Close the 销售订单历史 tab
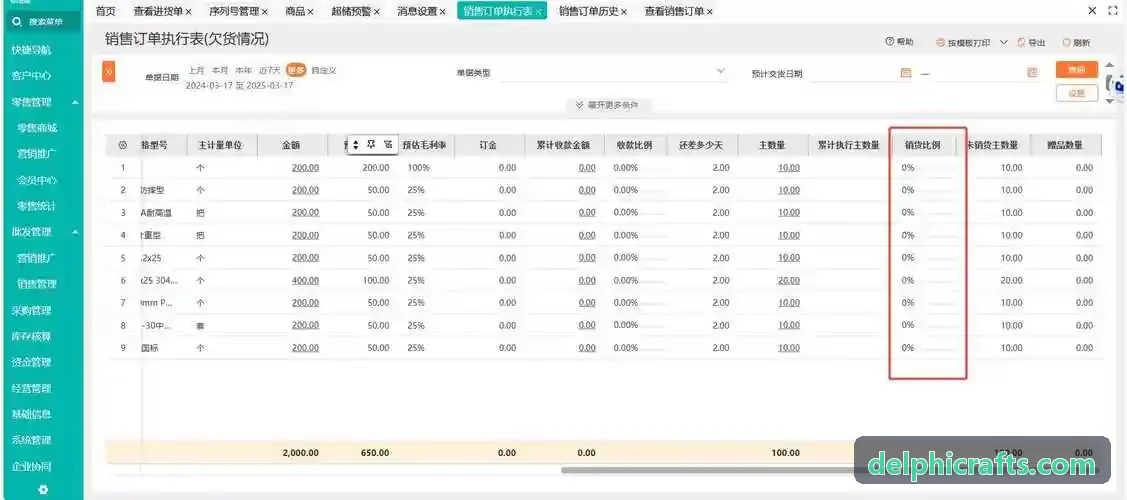 [x=623, y=11]
